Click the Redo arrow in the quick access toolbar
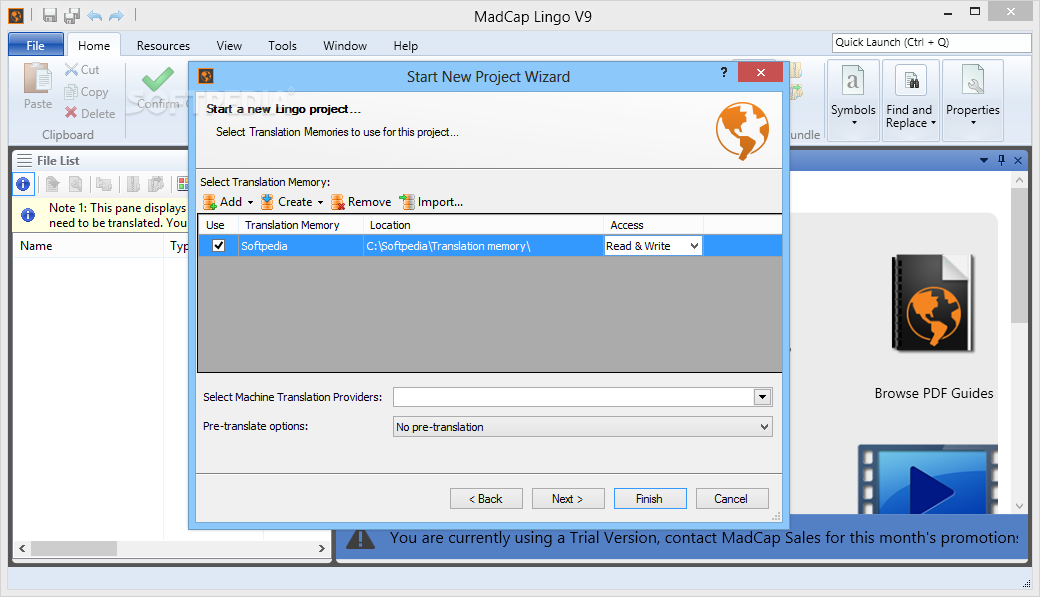This screenshot has width=1040, height=597. [x=116, y=15]
